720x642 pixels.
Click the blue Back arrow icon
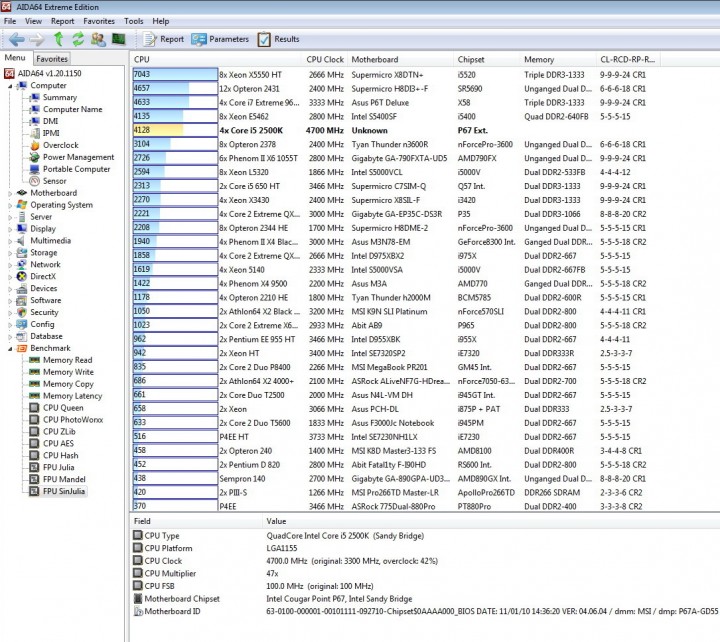[x=17, y=39]
